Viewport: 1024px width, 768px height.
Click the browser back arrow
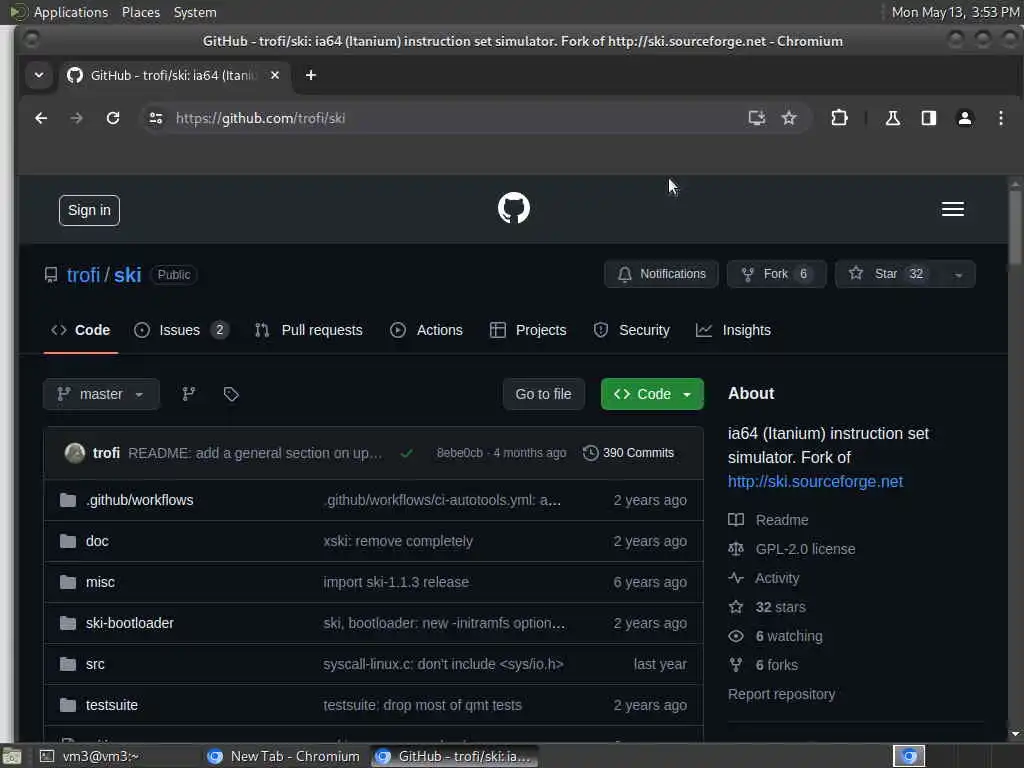click(41, 118)
